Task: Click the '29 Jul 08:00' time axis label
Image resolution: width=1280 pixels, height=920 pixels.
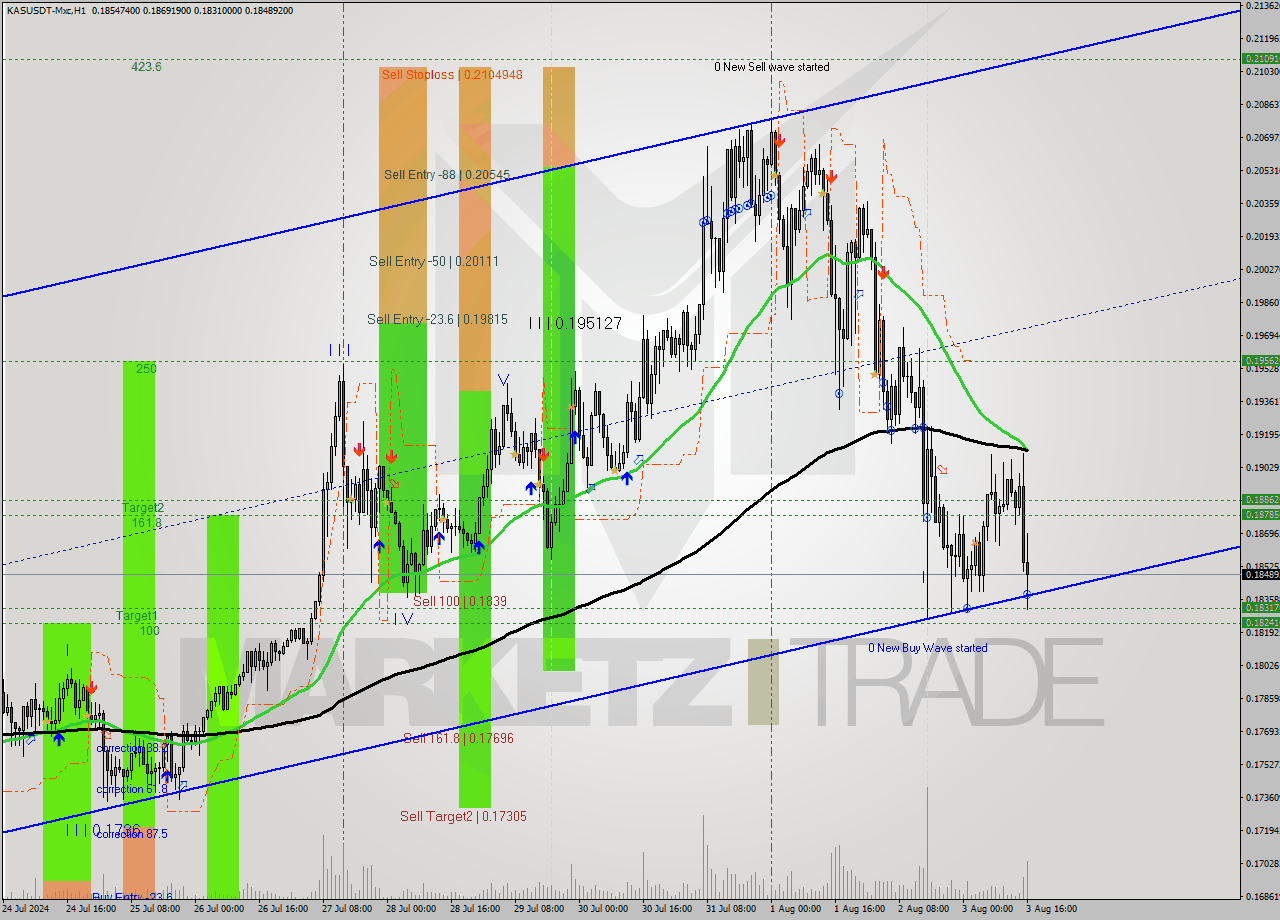Action: pyautogui.click(x=539, y=909)
